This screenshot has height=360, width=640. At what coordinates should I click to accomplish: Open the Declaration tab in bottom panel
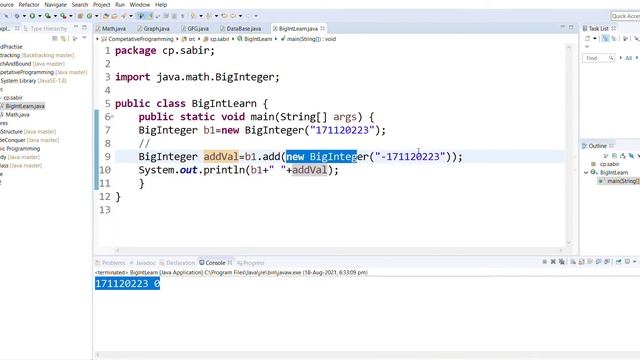pos(177,263)
